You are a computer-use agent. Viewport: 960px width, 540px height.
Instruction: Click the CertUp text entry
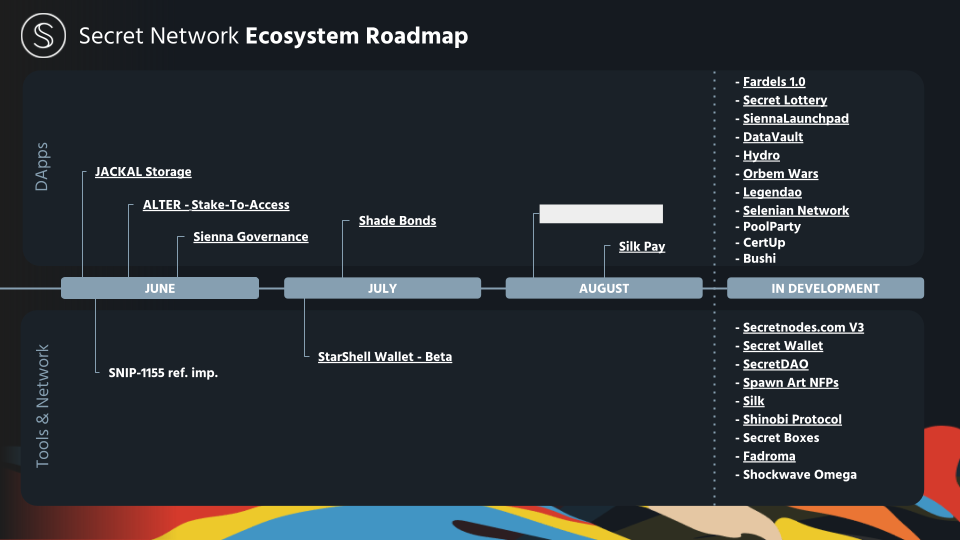coord(764,242)
